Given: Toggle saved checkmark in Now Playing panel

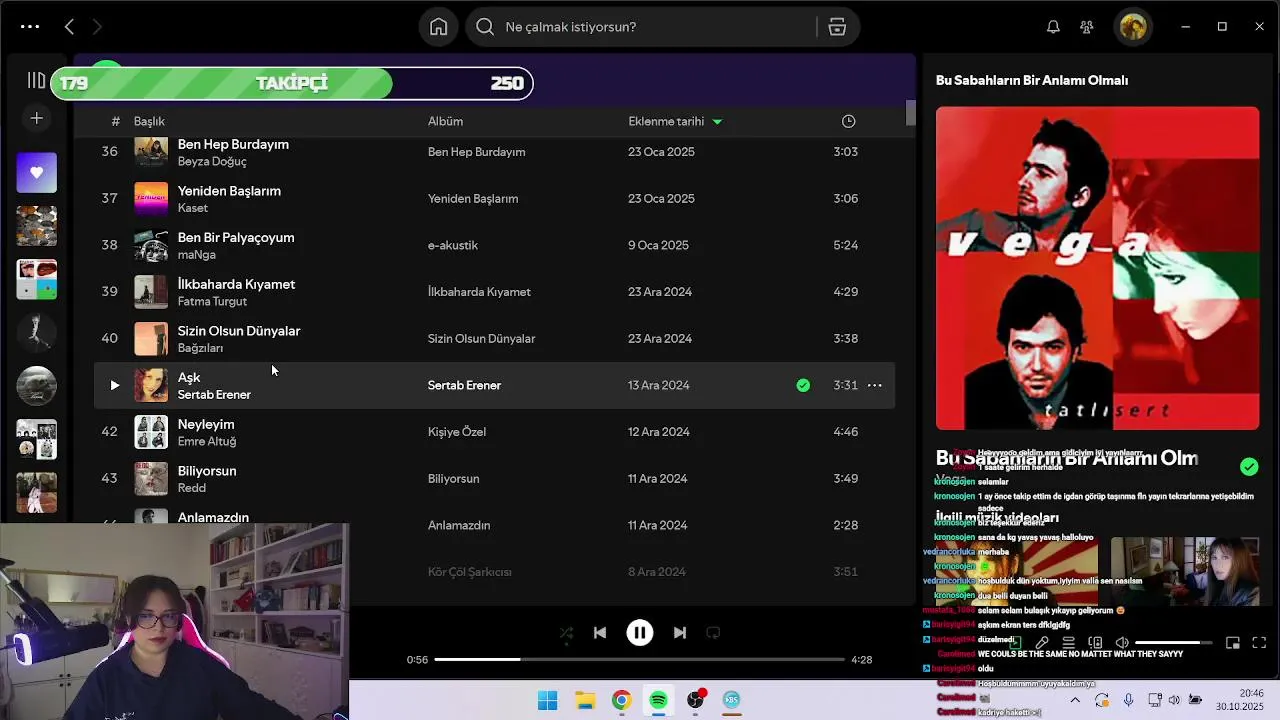Looking at the screenshot, I should tap(1249, 466).
